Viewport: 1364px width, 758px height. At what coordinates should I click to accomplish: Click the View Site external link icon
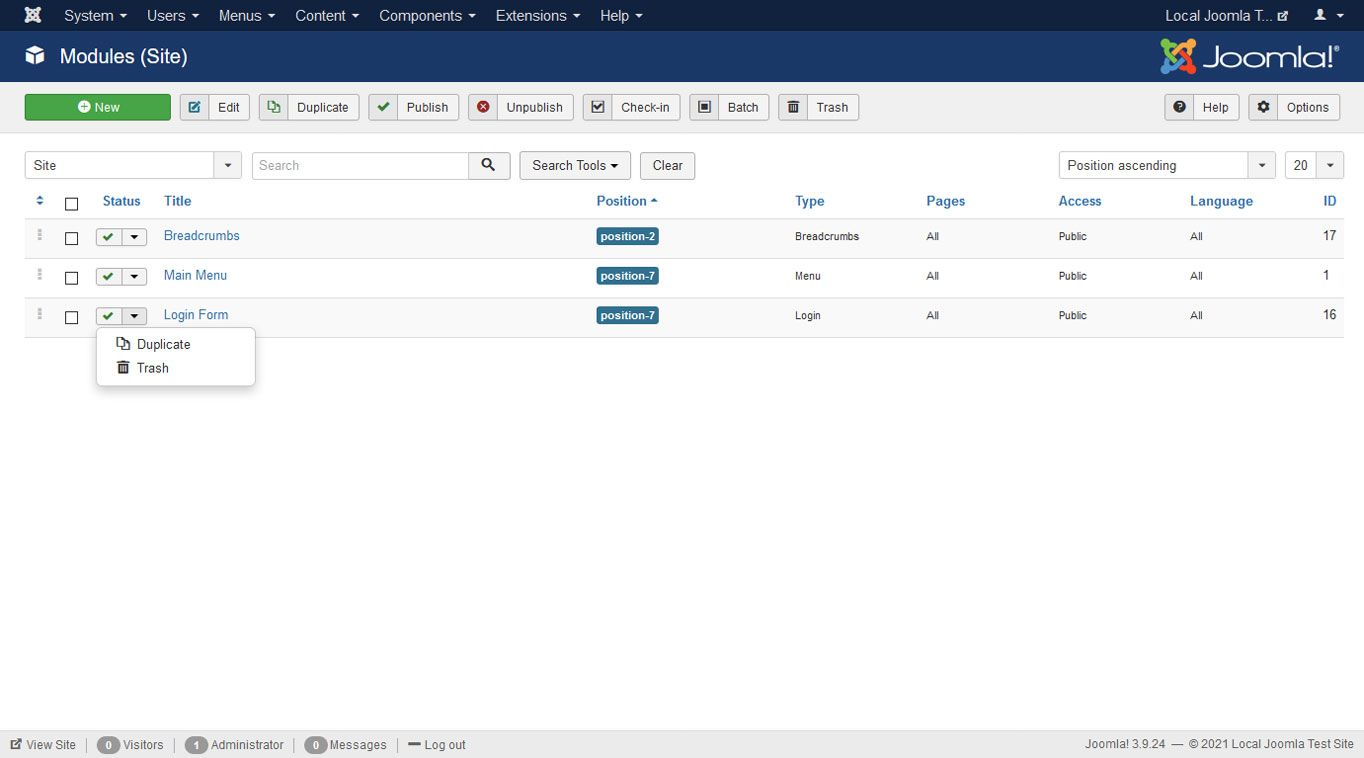click(x=16, y=745)
